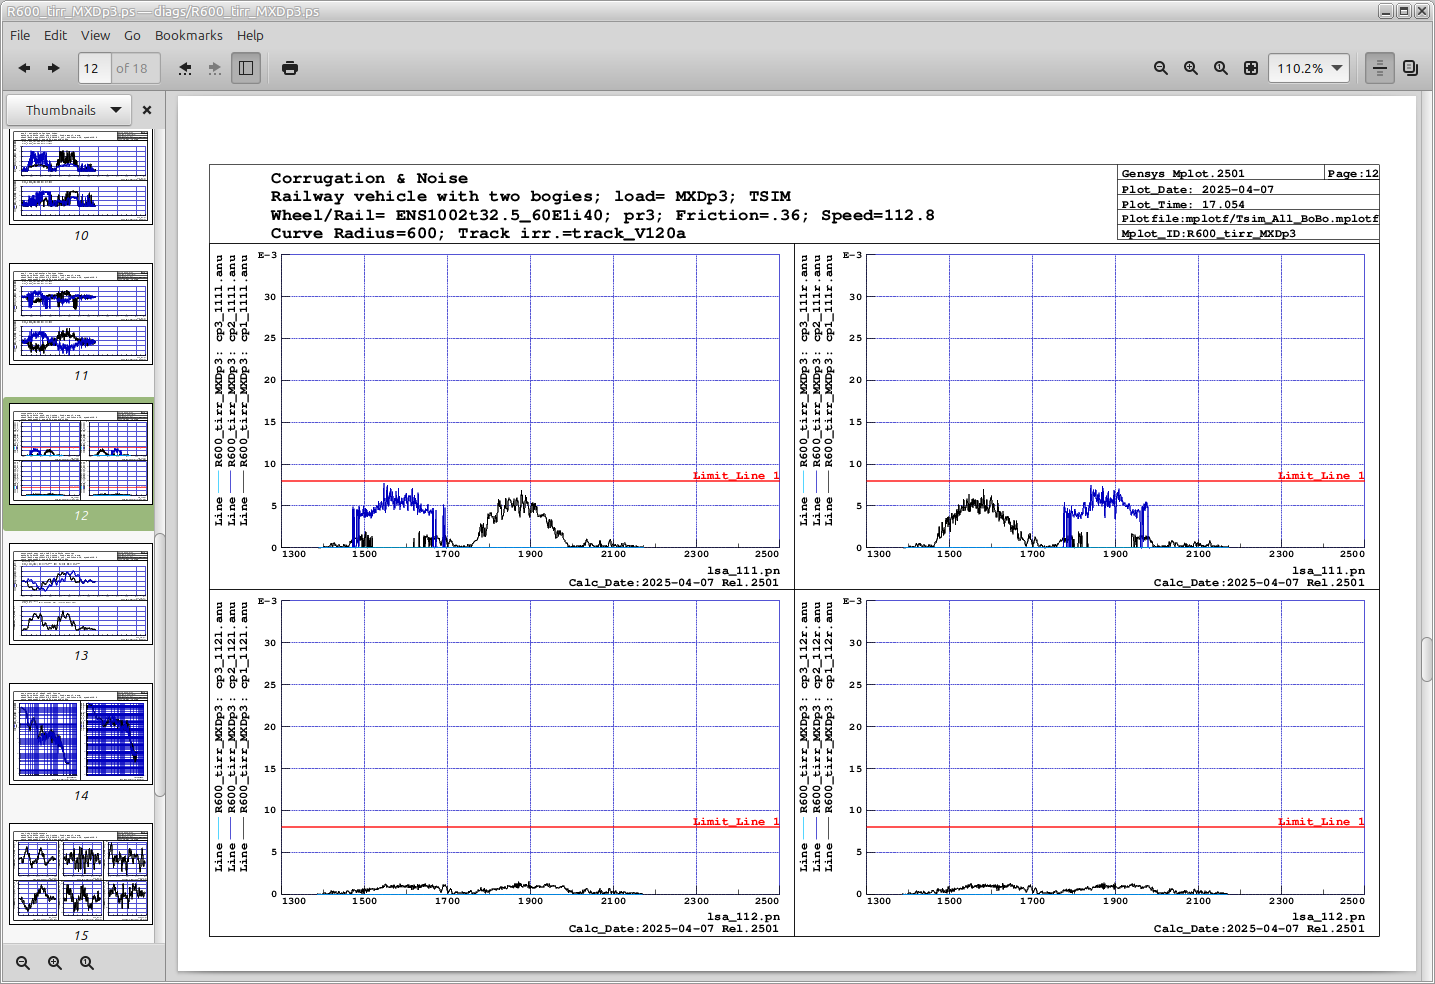1435x984 pixels.
Task: Click the 'Plot_Time: 17.054' text
Action: tap(1183, 204)
